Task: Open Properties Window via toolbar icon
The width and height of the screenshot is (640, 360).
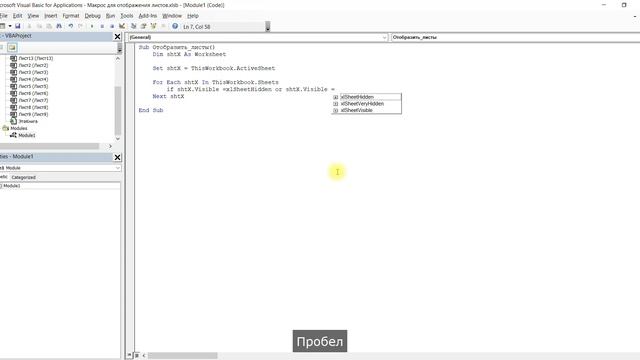Action: click(x=143, y=26)
